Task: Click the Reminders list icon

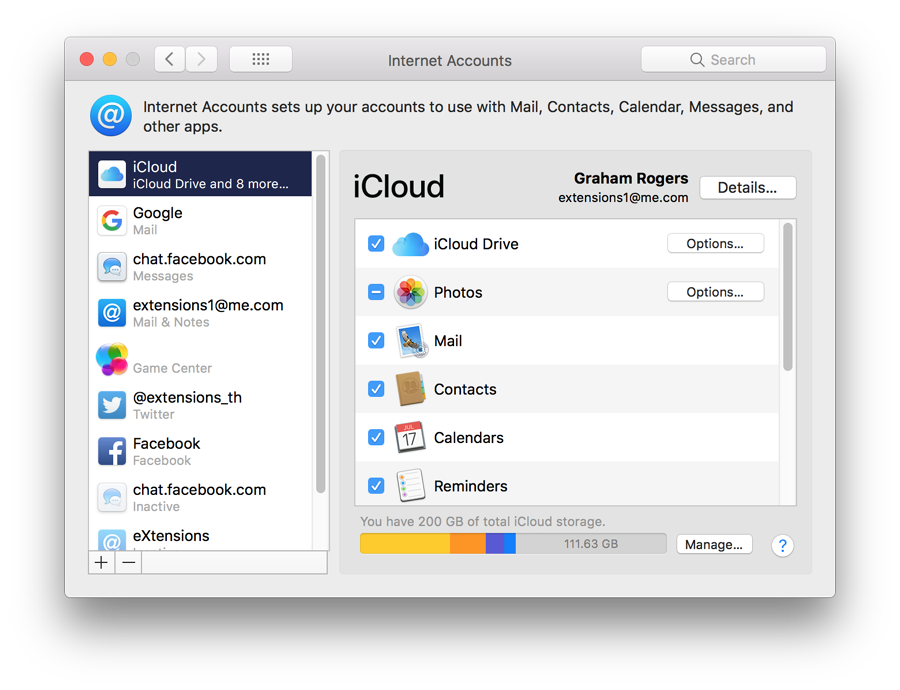Action: point(411,486)
